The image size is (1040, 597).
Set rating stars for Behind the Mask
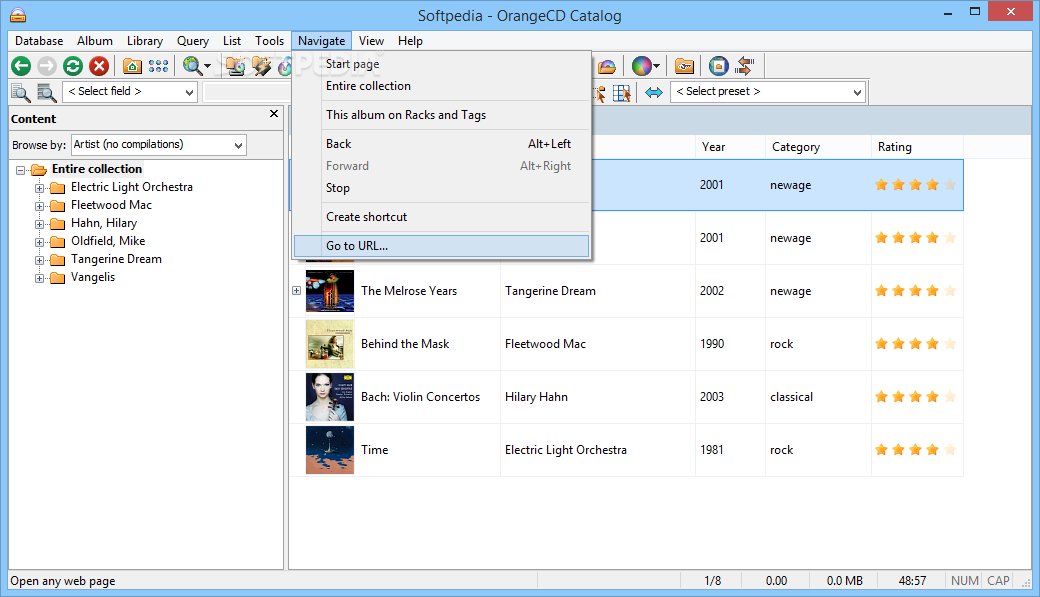(x=915, y=344)
